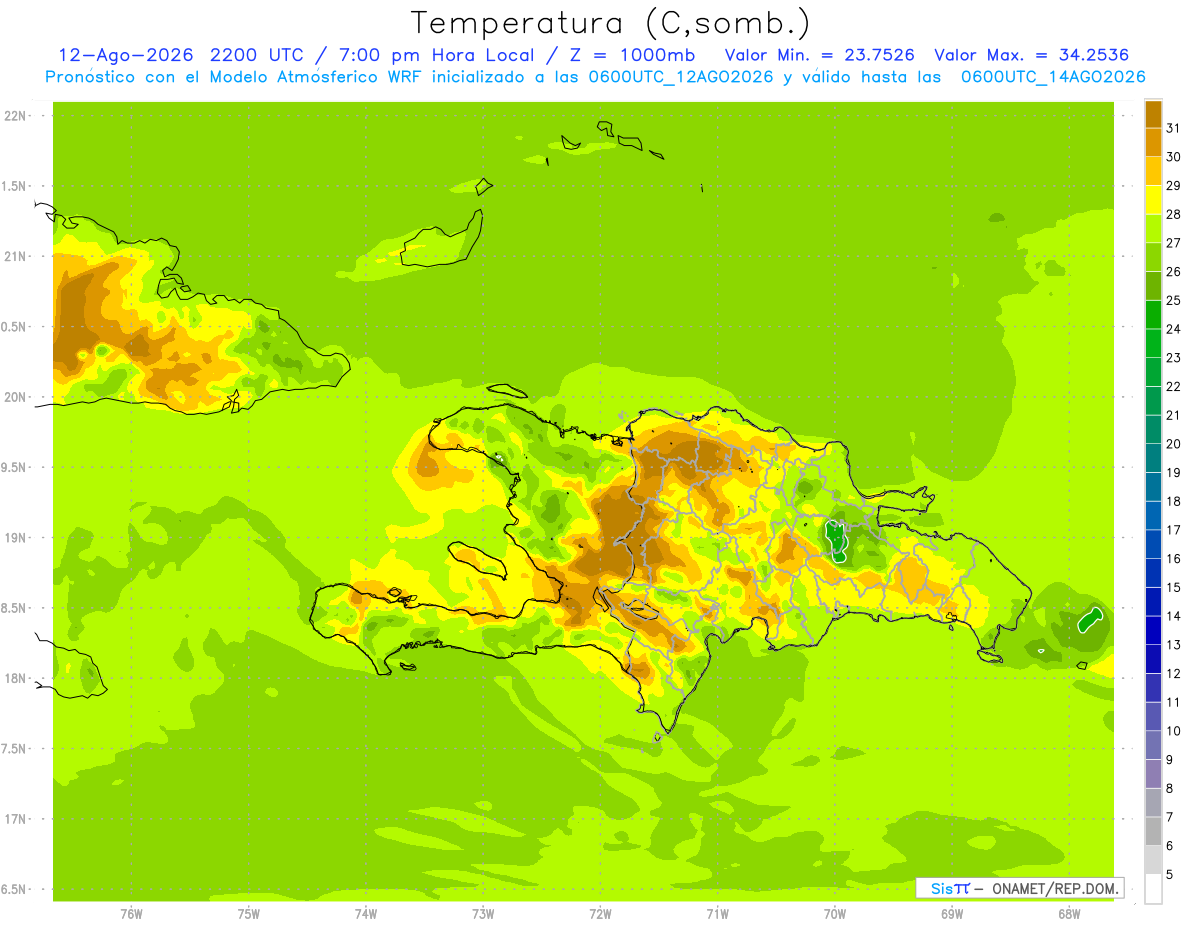Viewport: 1200px width, 927px height.
Task: Click the SisTT - ONAMET/REP.DOM. logo box
Action: 1020,888
